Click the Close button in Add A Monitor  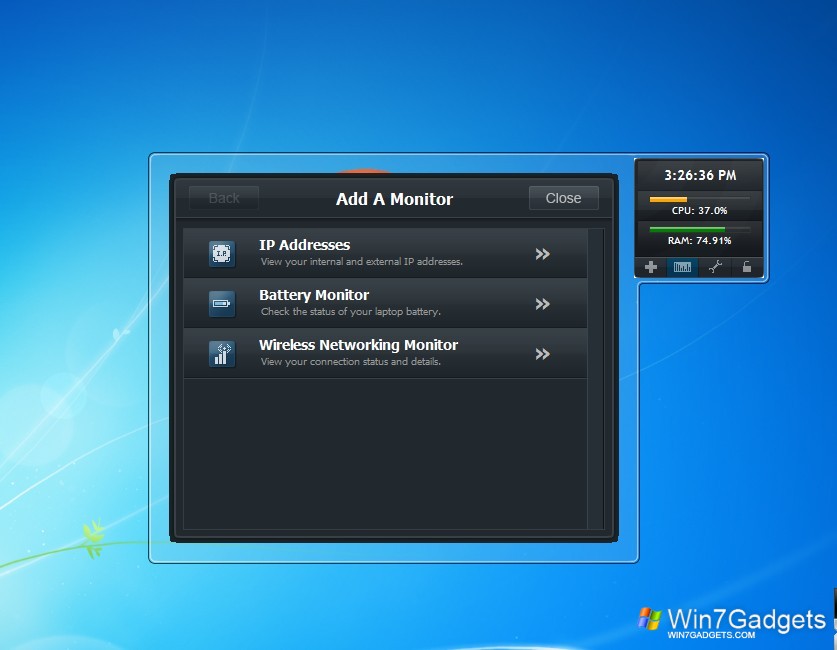[x=563, y=198]
